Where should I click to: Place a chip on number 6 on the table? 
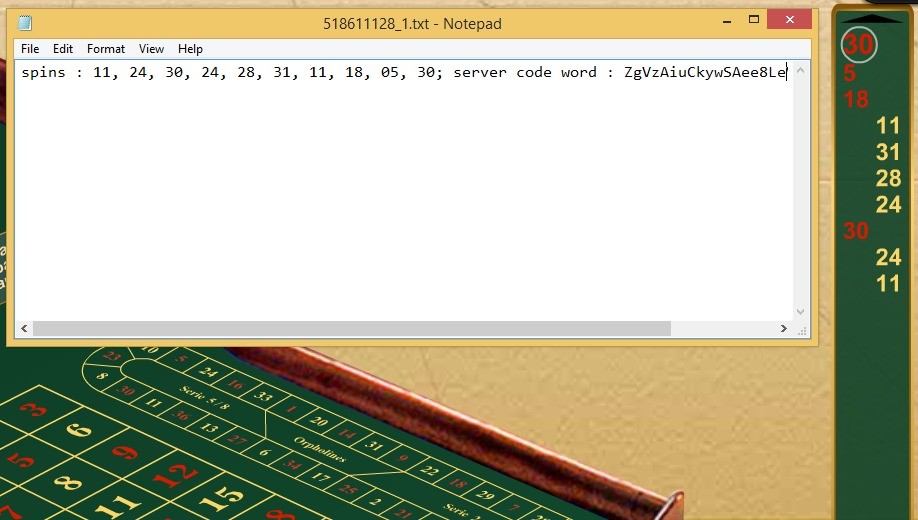(x=80, y=432)
